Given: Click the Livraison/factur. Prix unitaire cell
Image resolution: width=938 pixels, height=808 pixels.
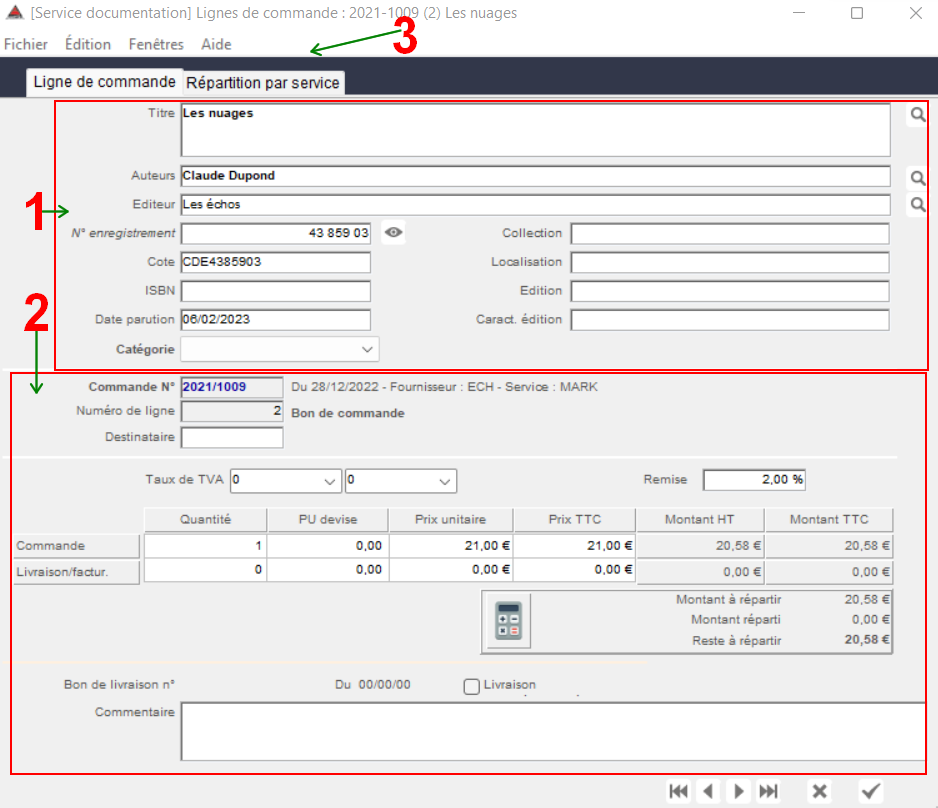Looking at the screenshot, I should [451, 569].
